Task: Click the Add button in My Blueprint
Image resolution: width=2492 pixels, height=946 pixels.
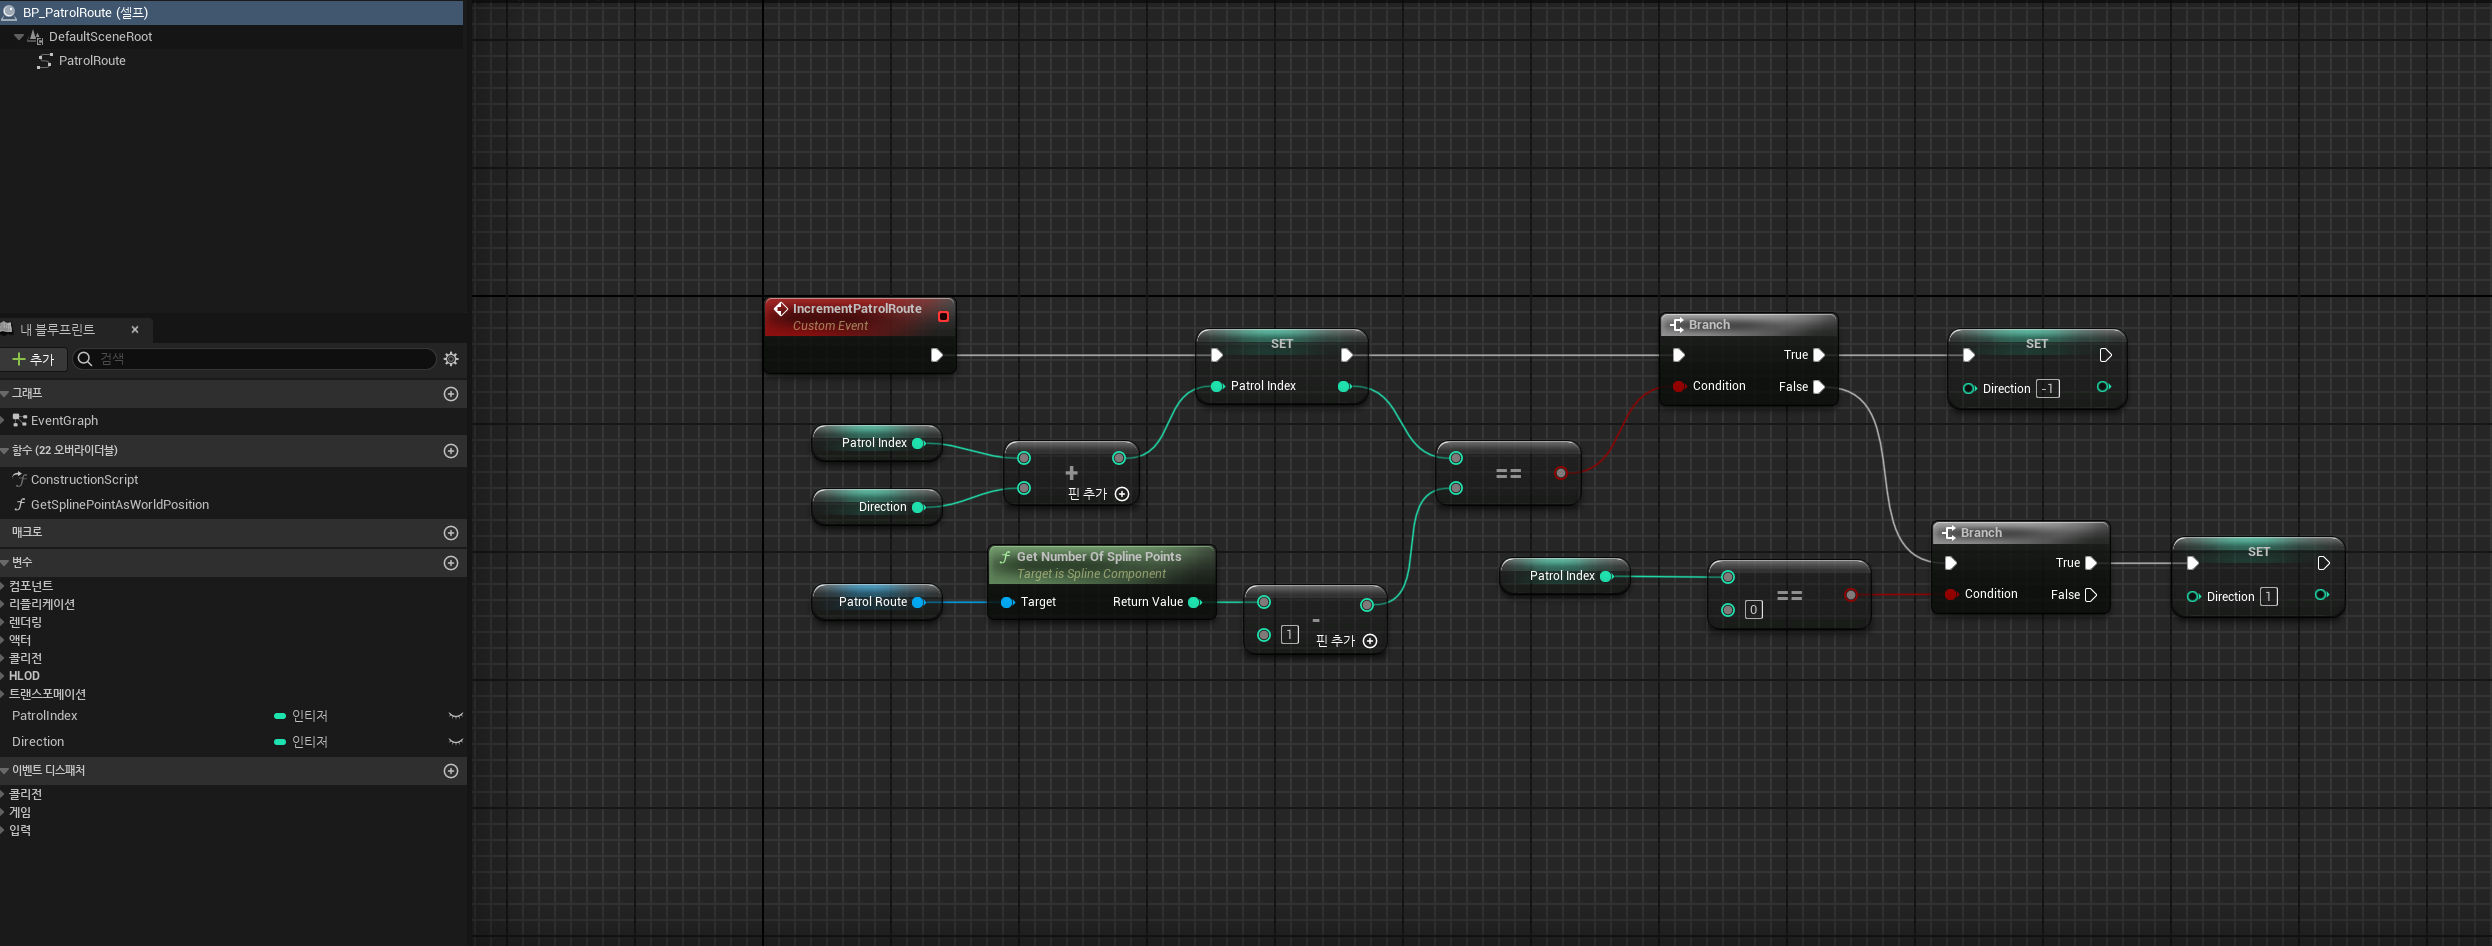Action: coord(33,359)
